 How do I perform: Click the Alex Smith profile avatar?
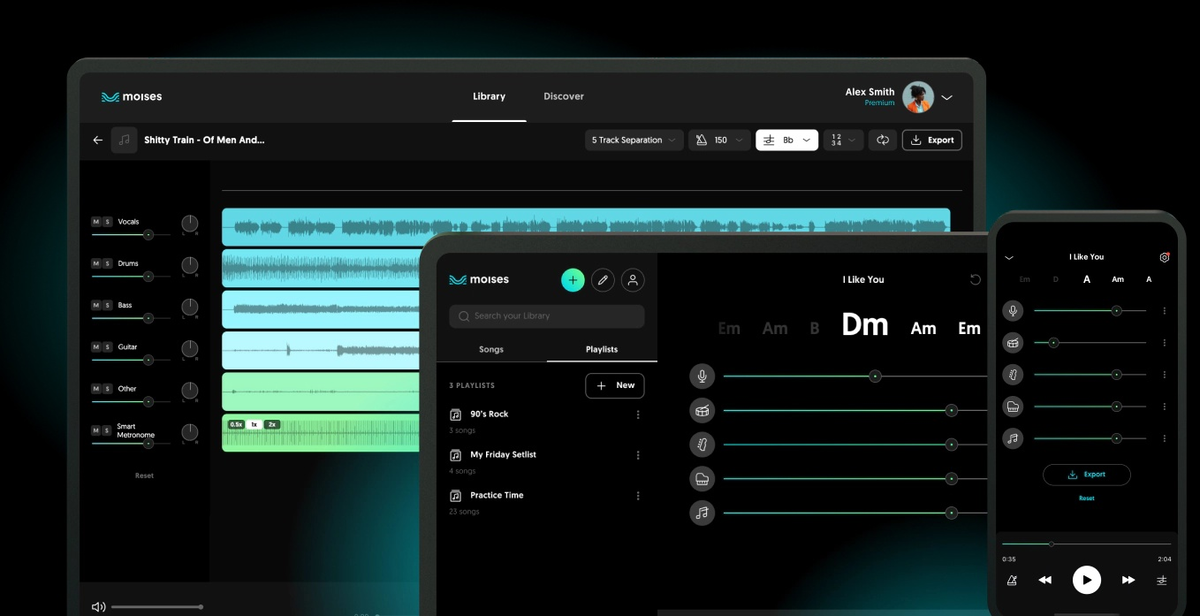918,97
